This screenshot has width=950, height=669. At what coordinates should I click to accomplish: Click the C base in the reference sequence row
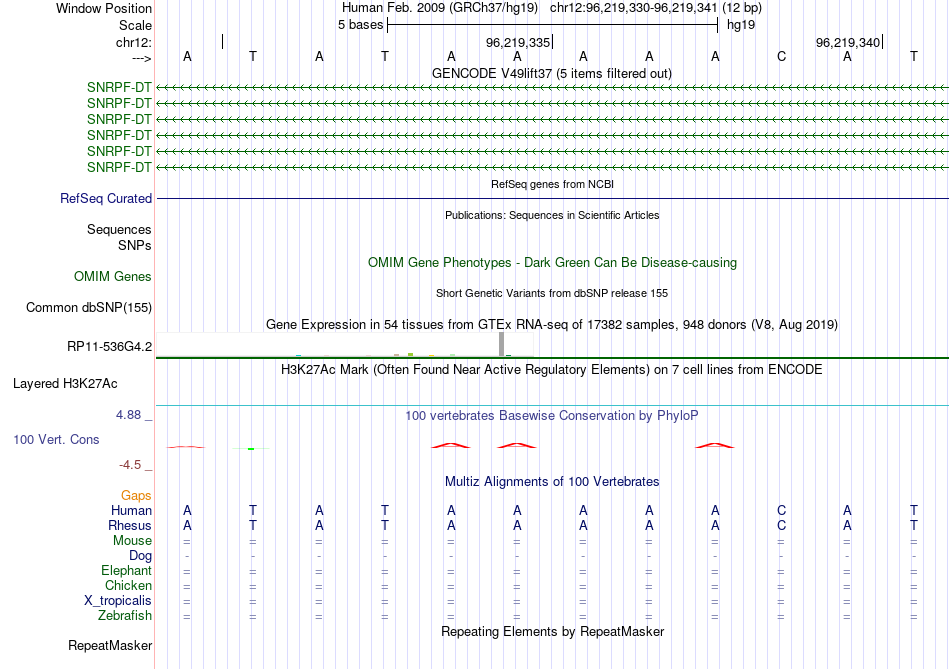tap(782, 57)
